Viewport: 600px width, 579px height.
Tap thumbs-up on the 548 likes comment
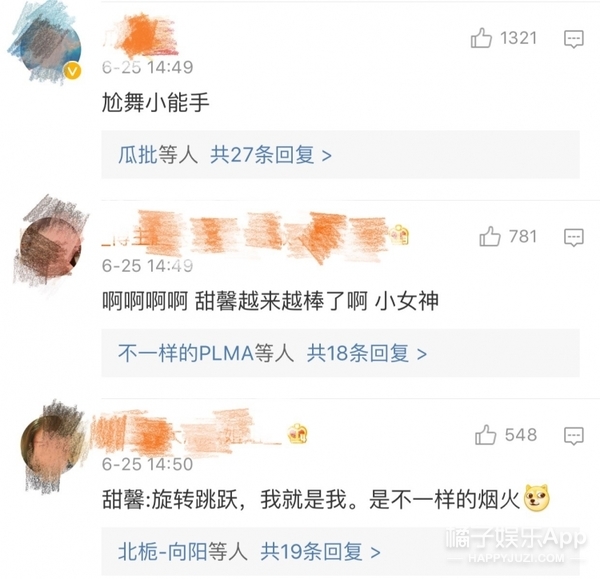click(x=485, y=435)
